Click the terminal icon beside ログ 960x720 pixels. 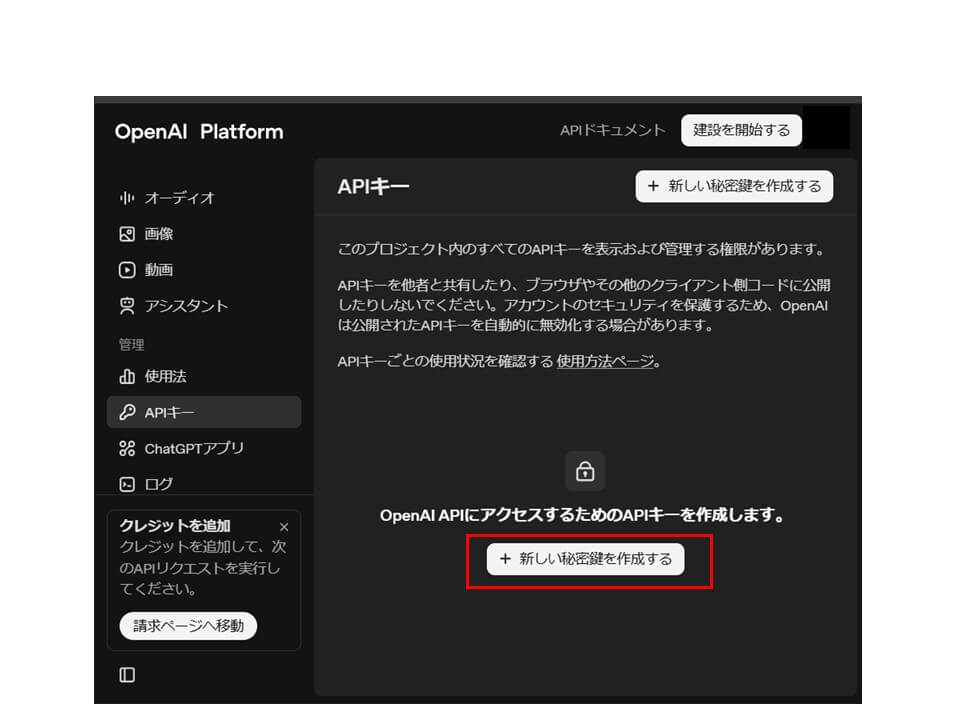pyautogui.click(x=127, y=484)
